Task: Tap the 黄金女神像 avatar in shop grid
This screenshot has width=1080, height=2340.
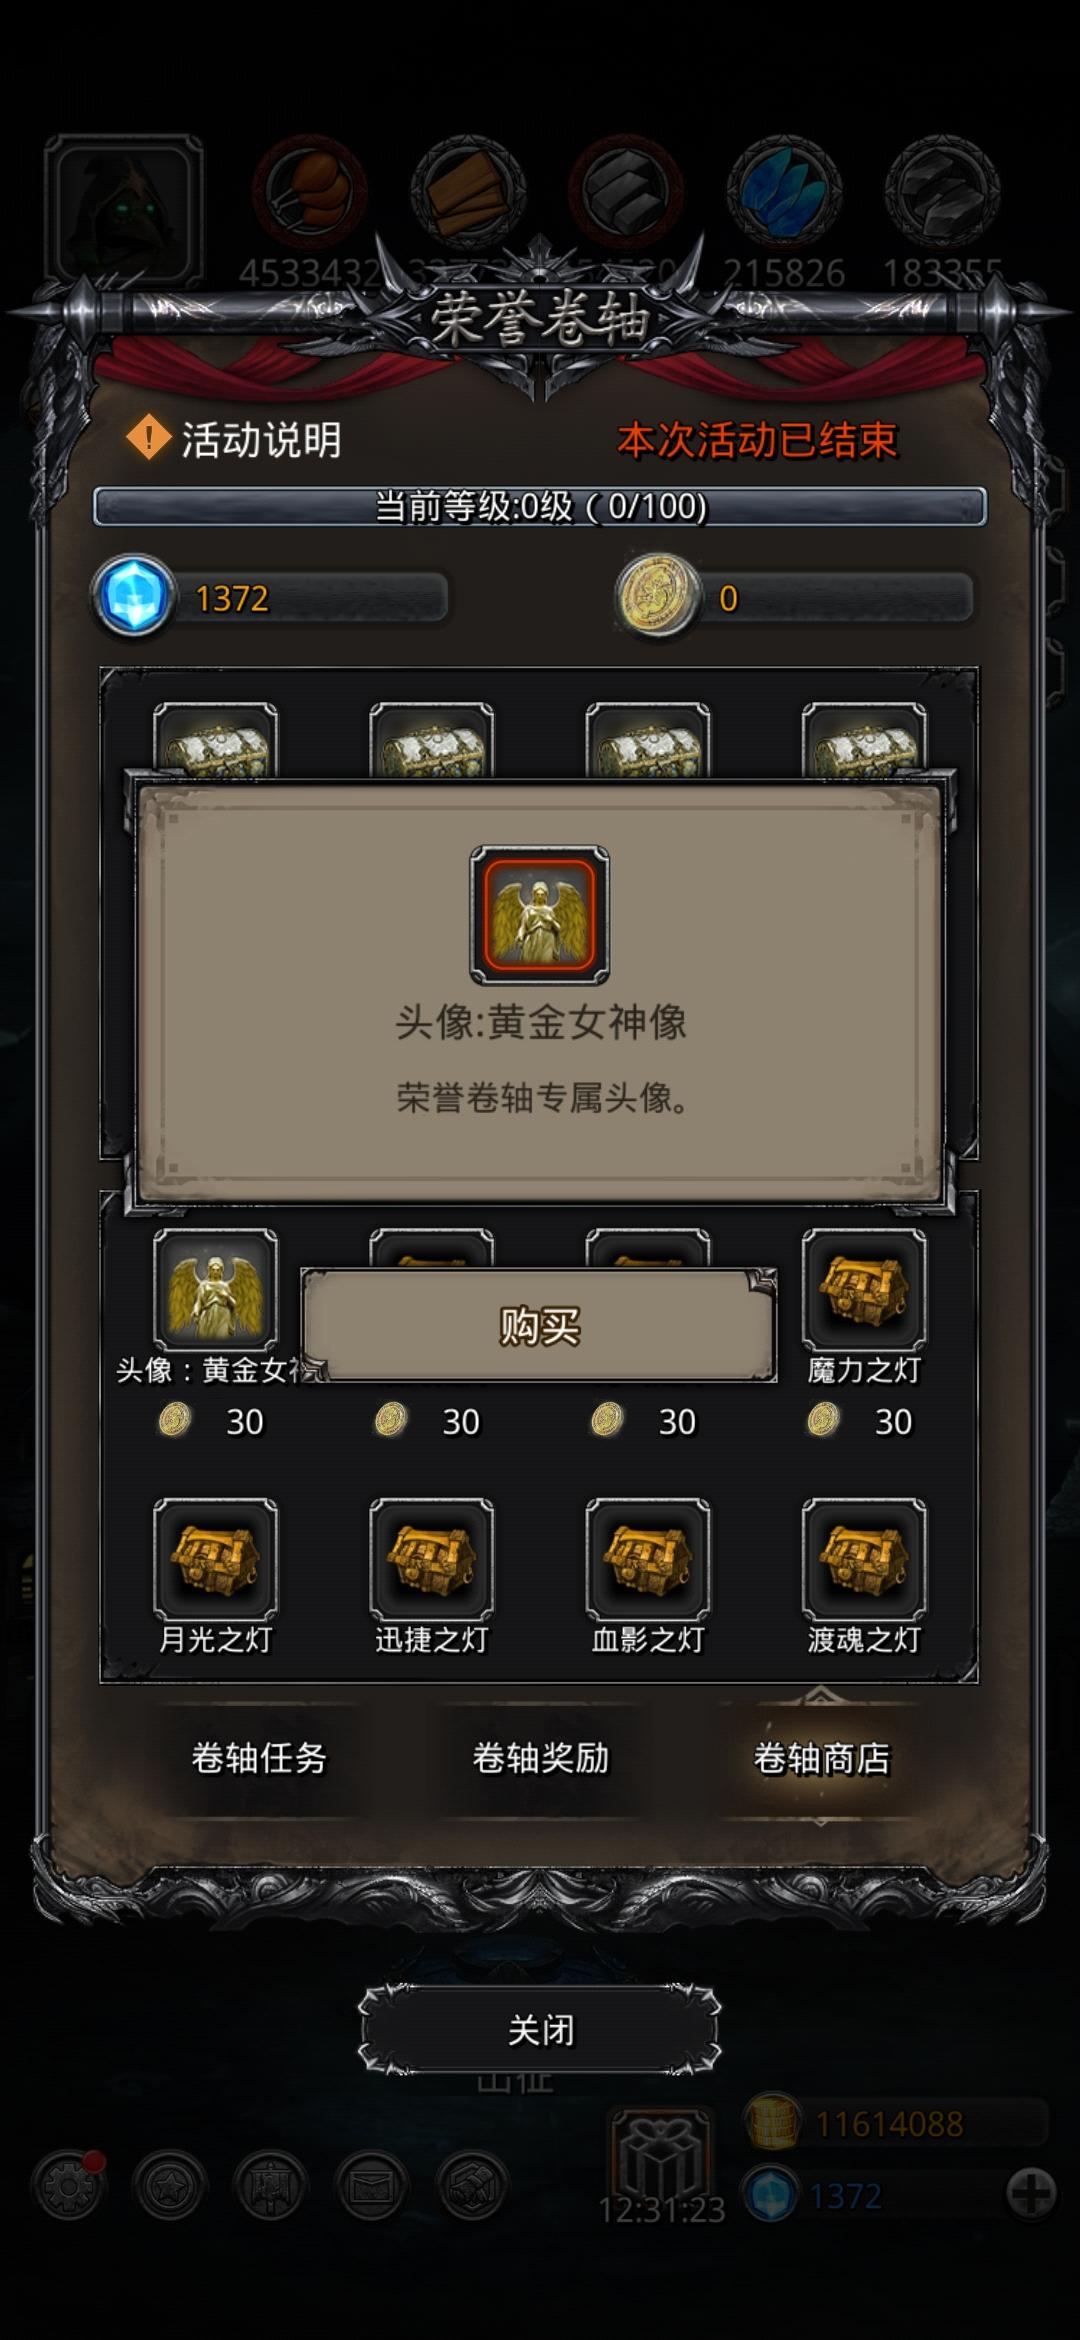Action: (x=215, y=1290)
